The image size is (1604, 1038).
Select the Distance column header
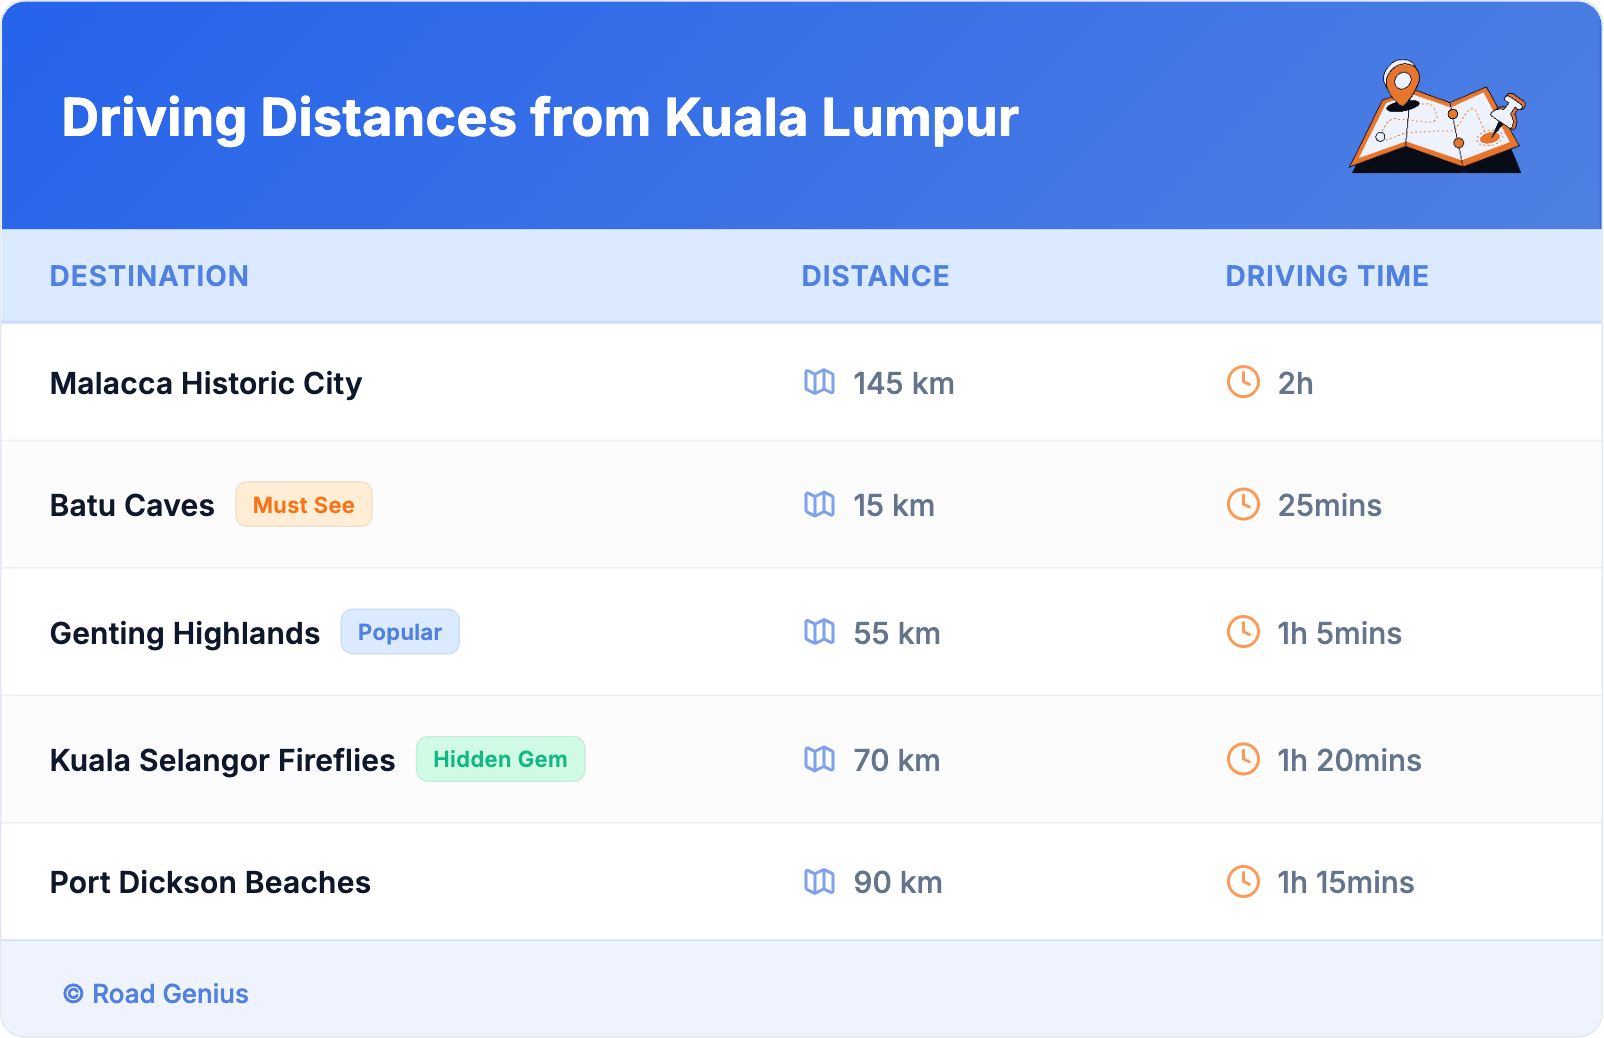(x=875, y=276)
